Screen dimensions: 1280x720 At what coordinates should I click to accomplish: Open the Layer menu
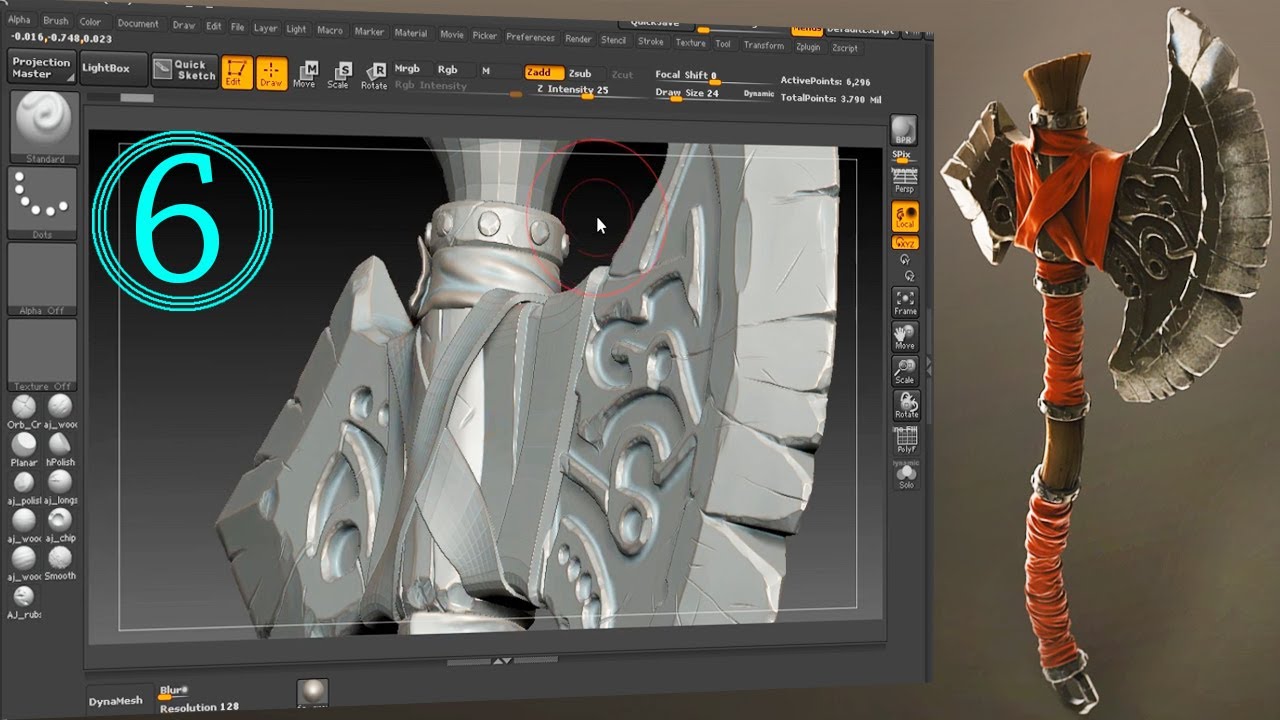click(266, 28)
